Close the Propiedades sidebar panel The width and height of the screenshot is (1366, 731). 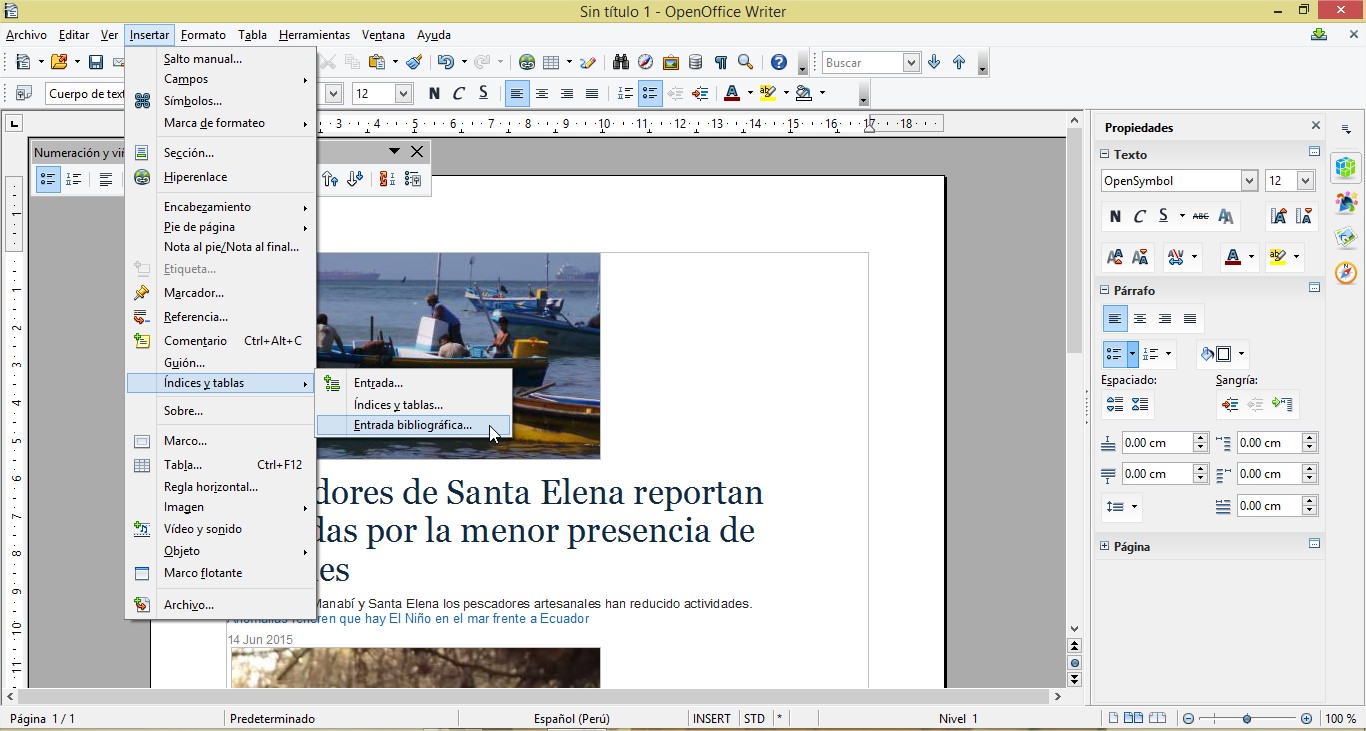(1316, 126)
